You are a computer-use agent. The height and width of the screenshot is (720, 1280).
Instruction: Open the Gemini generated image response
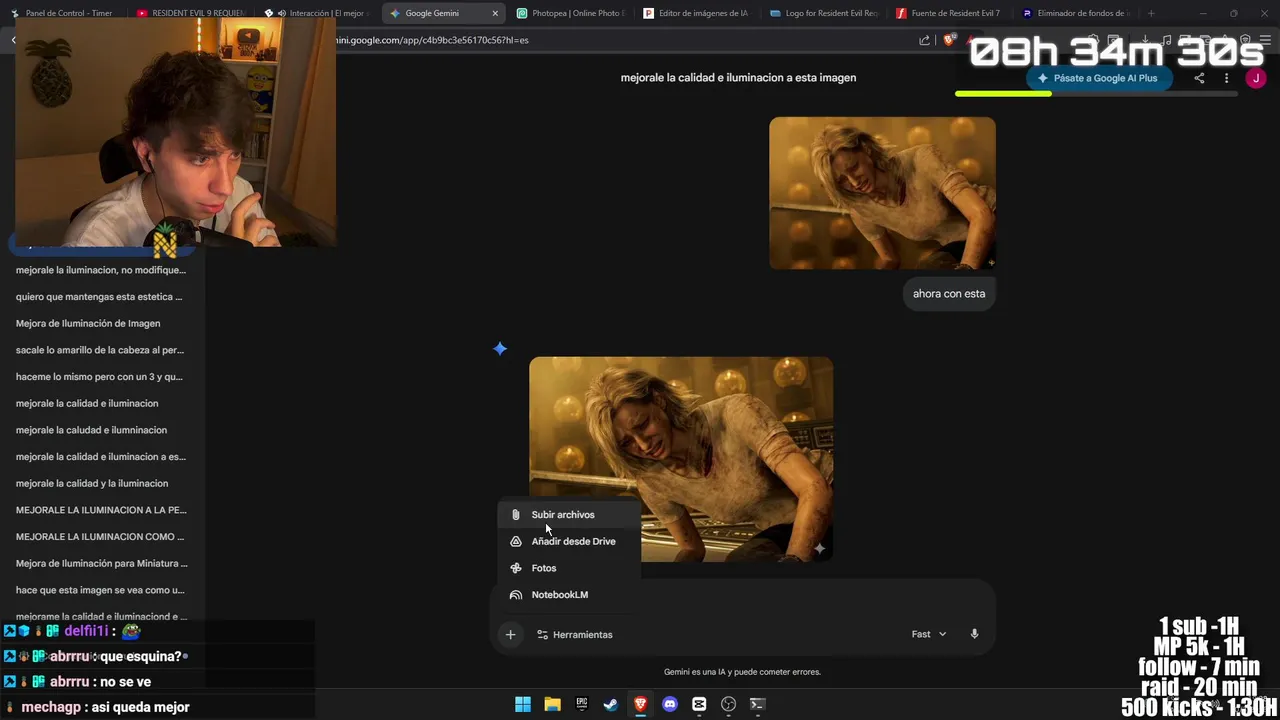tap(681, 459)
